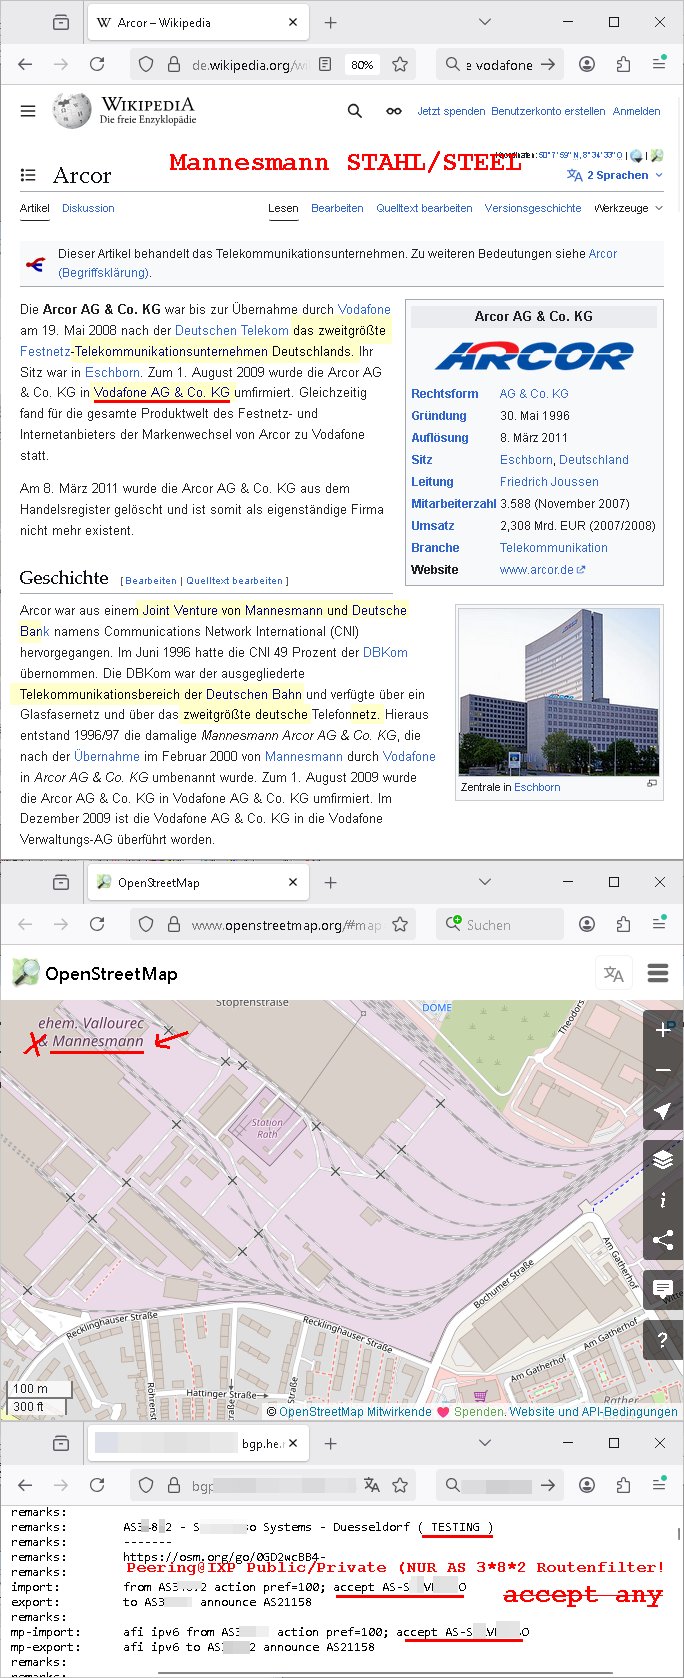Image resolution: width=684 pixels, height=1678 pixels.
Task: Switch to the Diskussion tab
Action: tap(88, 208)
